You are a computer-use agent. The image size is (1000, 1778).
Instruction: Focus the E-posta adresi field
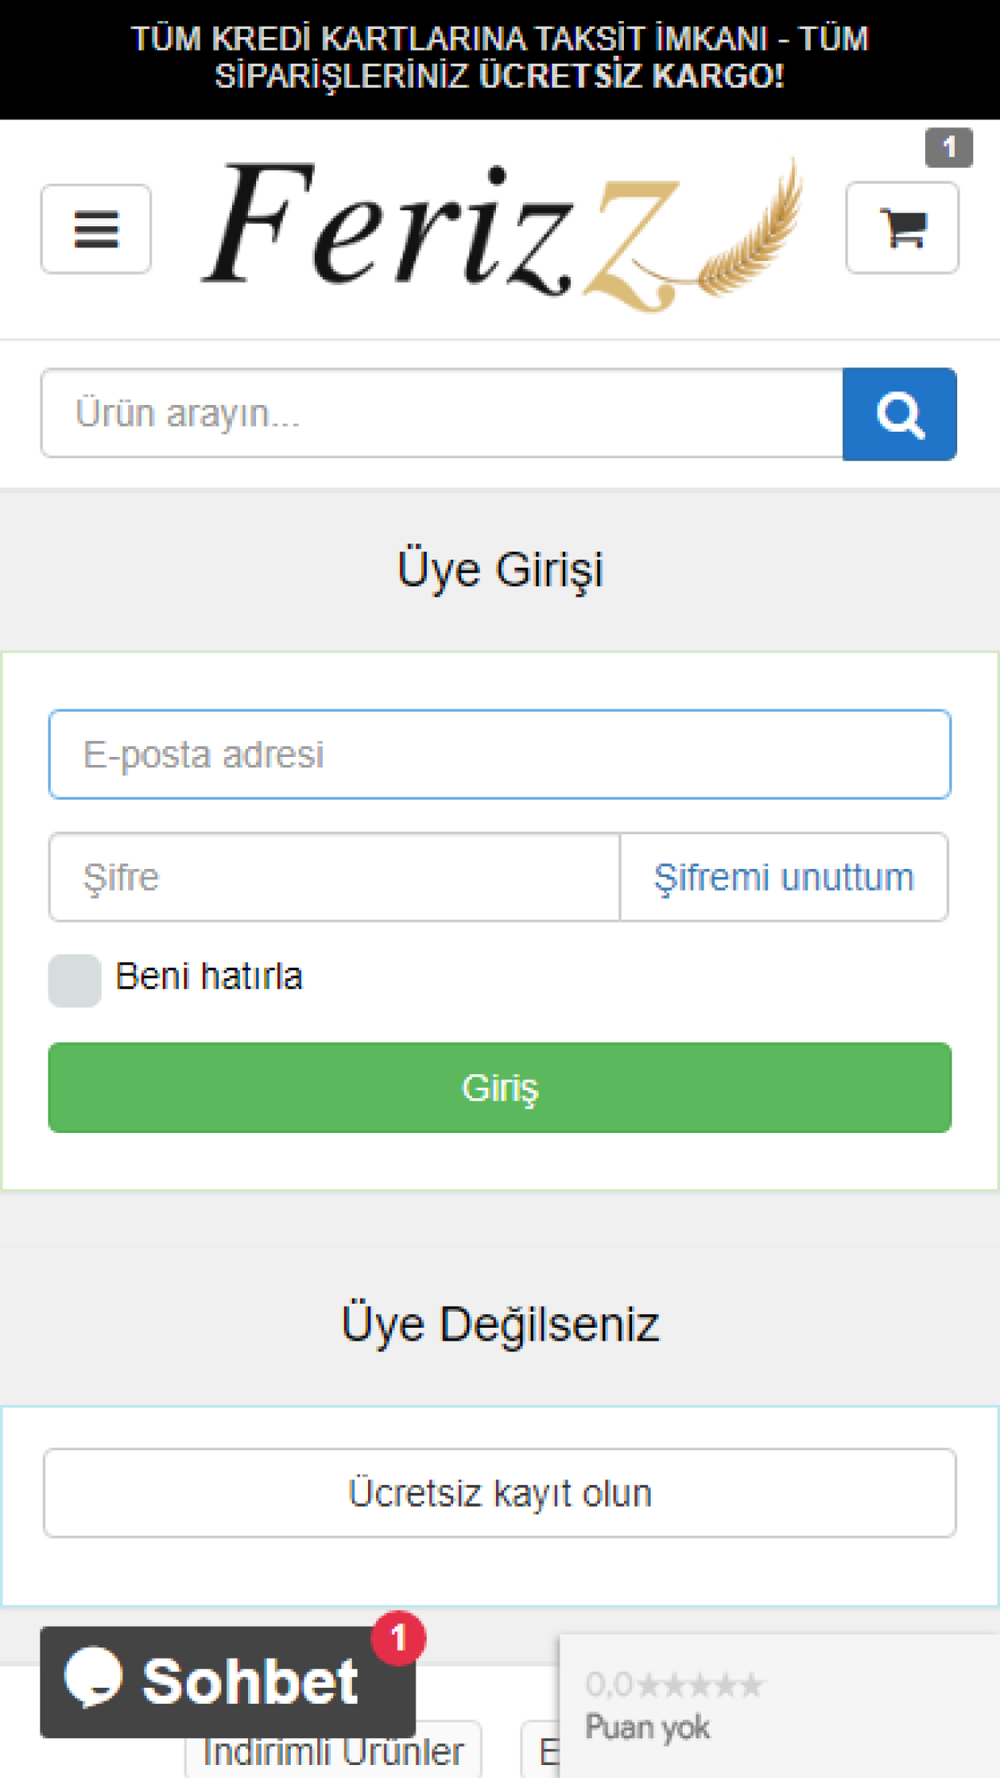(x=500, y=755)
